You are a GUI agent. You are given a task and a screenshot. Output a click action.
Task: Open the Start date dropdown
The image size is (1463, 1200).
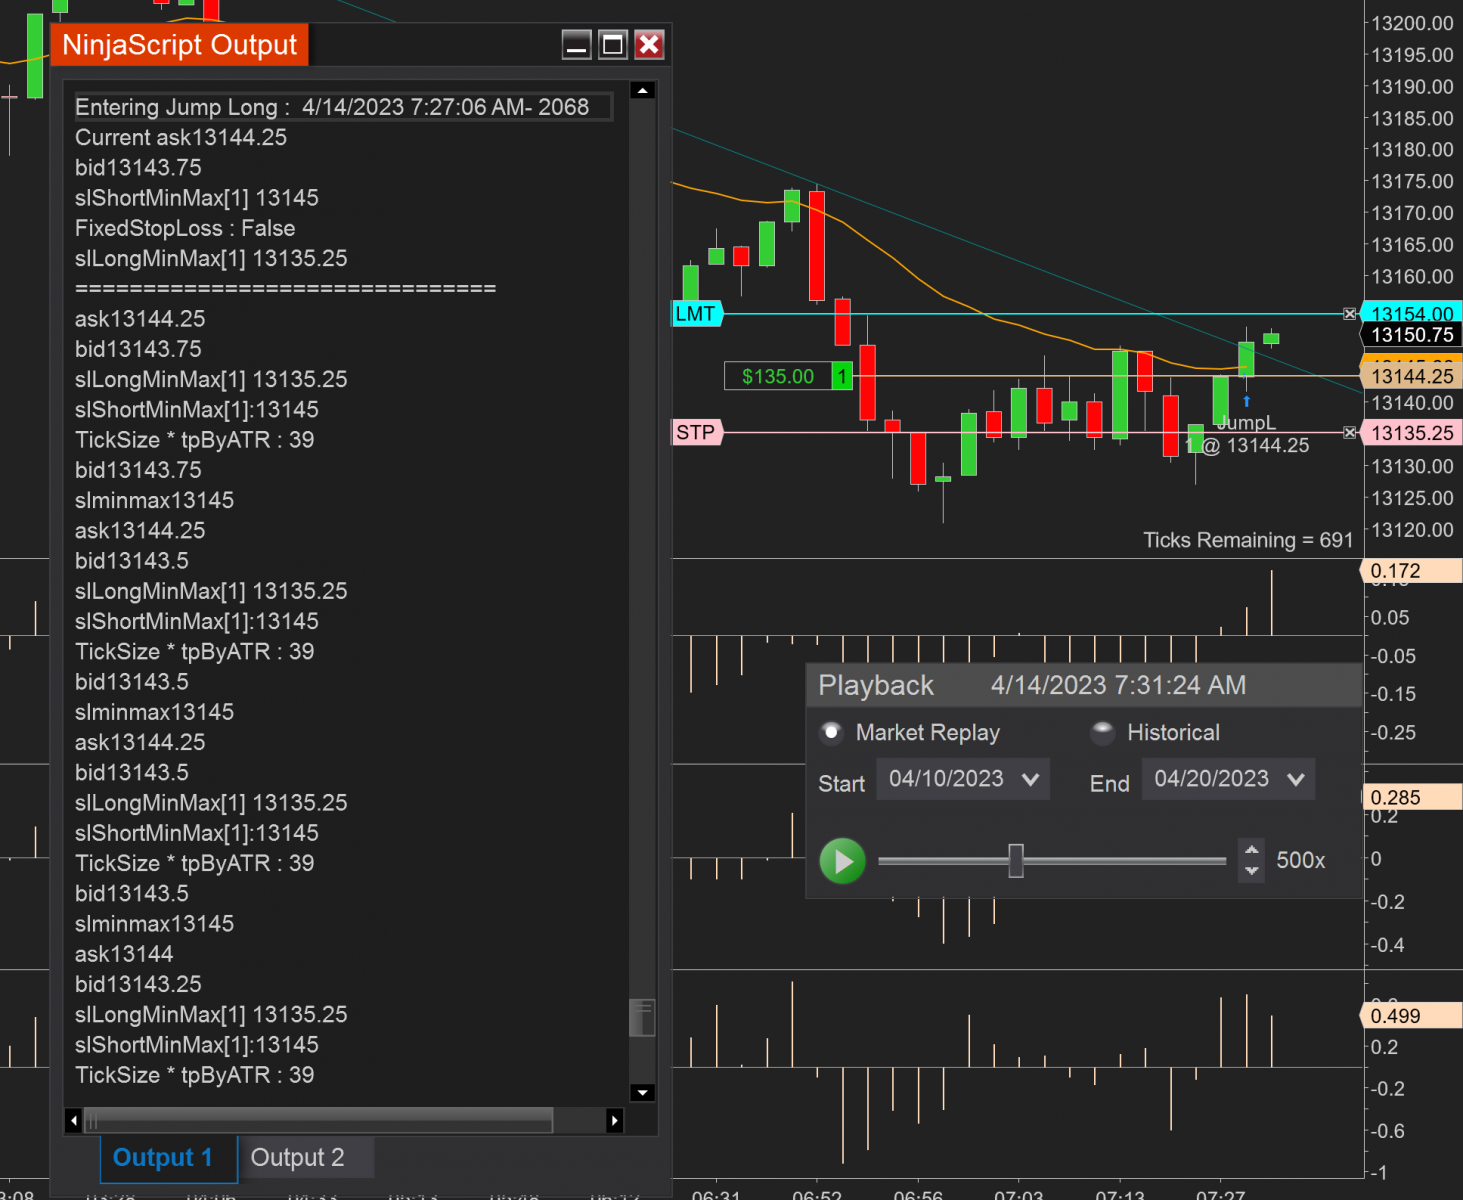click(x=963, y=779)
